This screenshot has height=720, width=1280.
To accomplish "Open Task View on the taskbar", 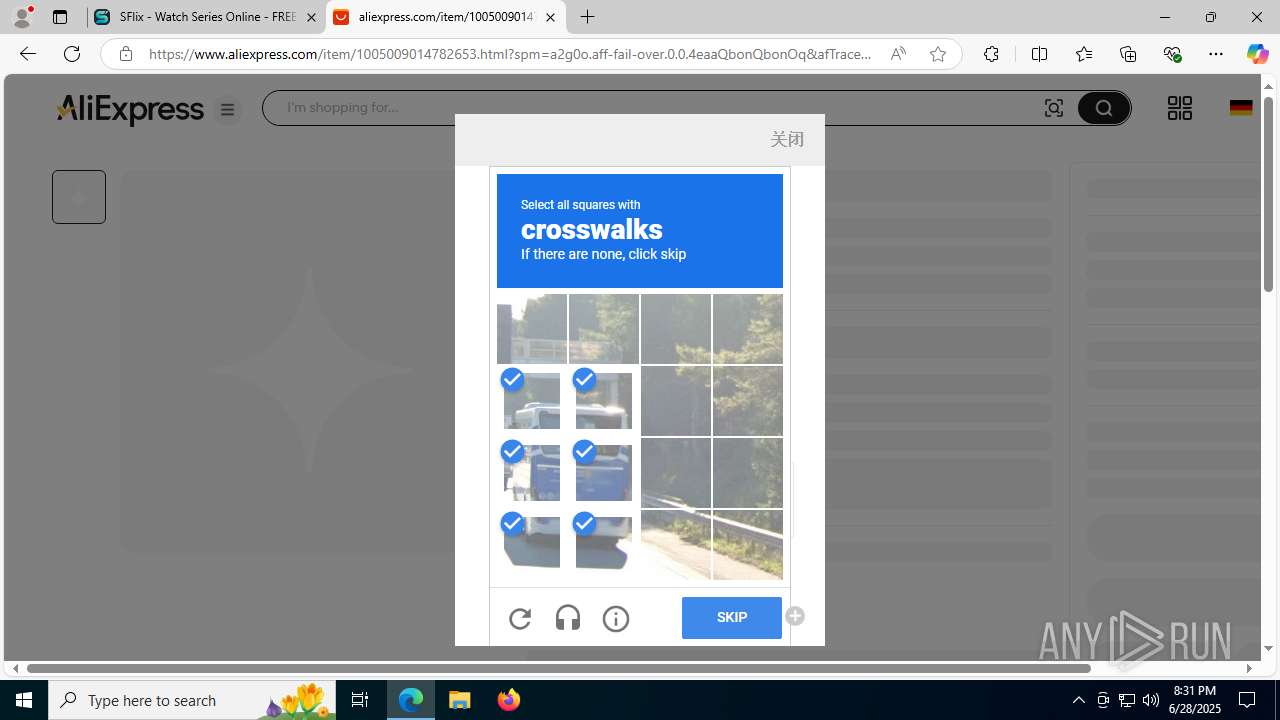I will [360, 700].
